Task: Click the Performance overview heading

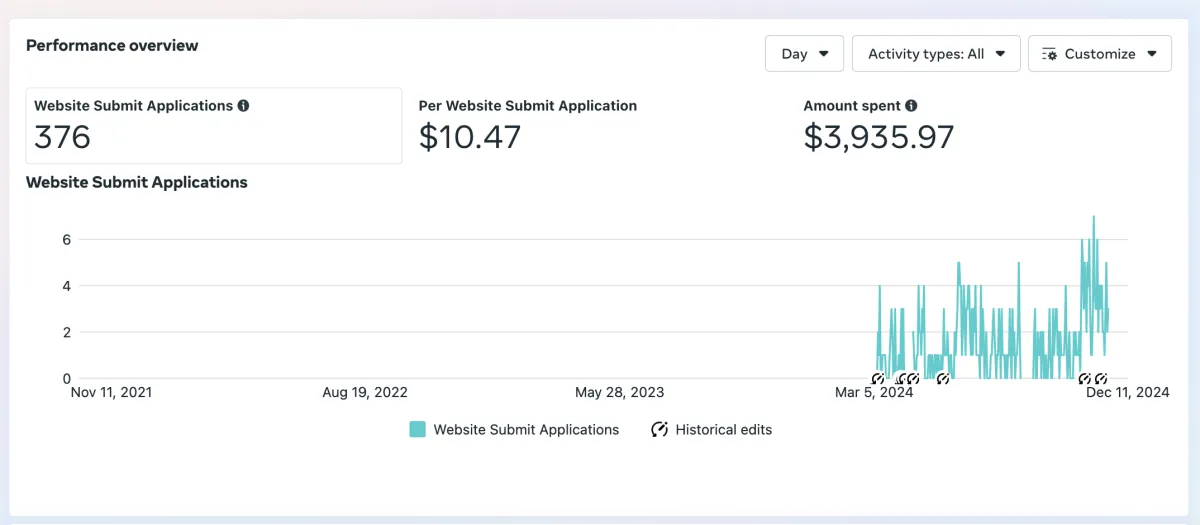Action: tap(112, 45)
